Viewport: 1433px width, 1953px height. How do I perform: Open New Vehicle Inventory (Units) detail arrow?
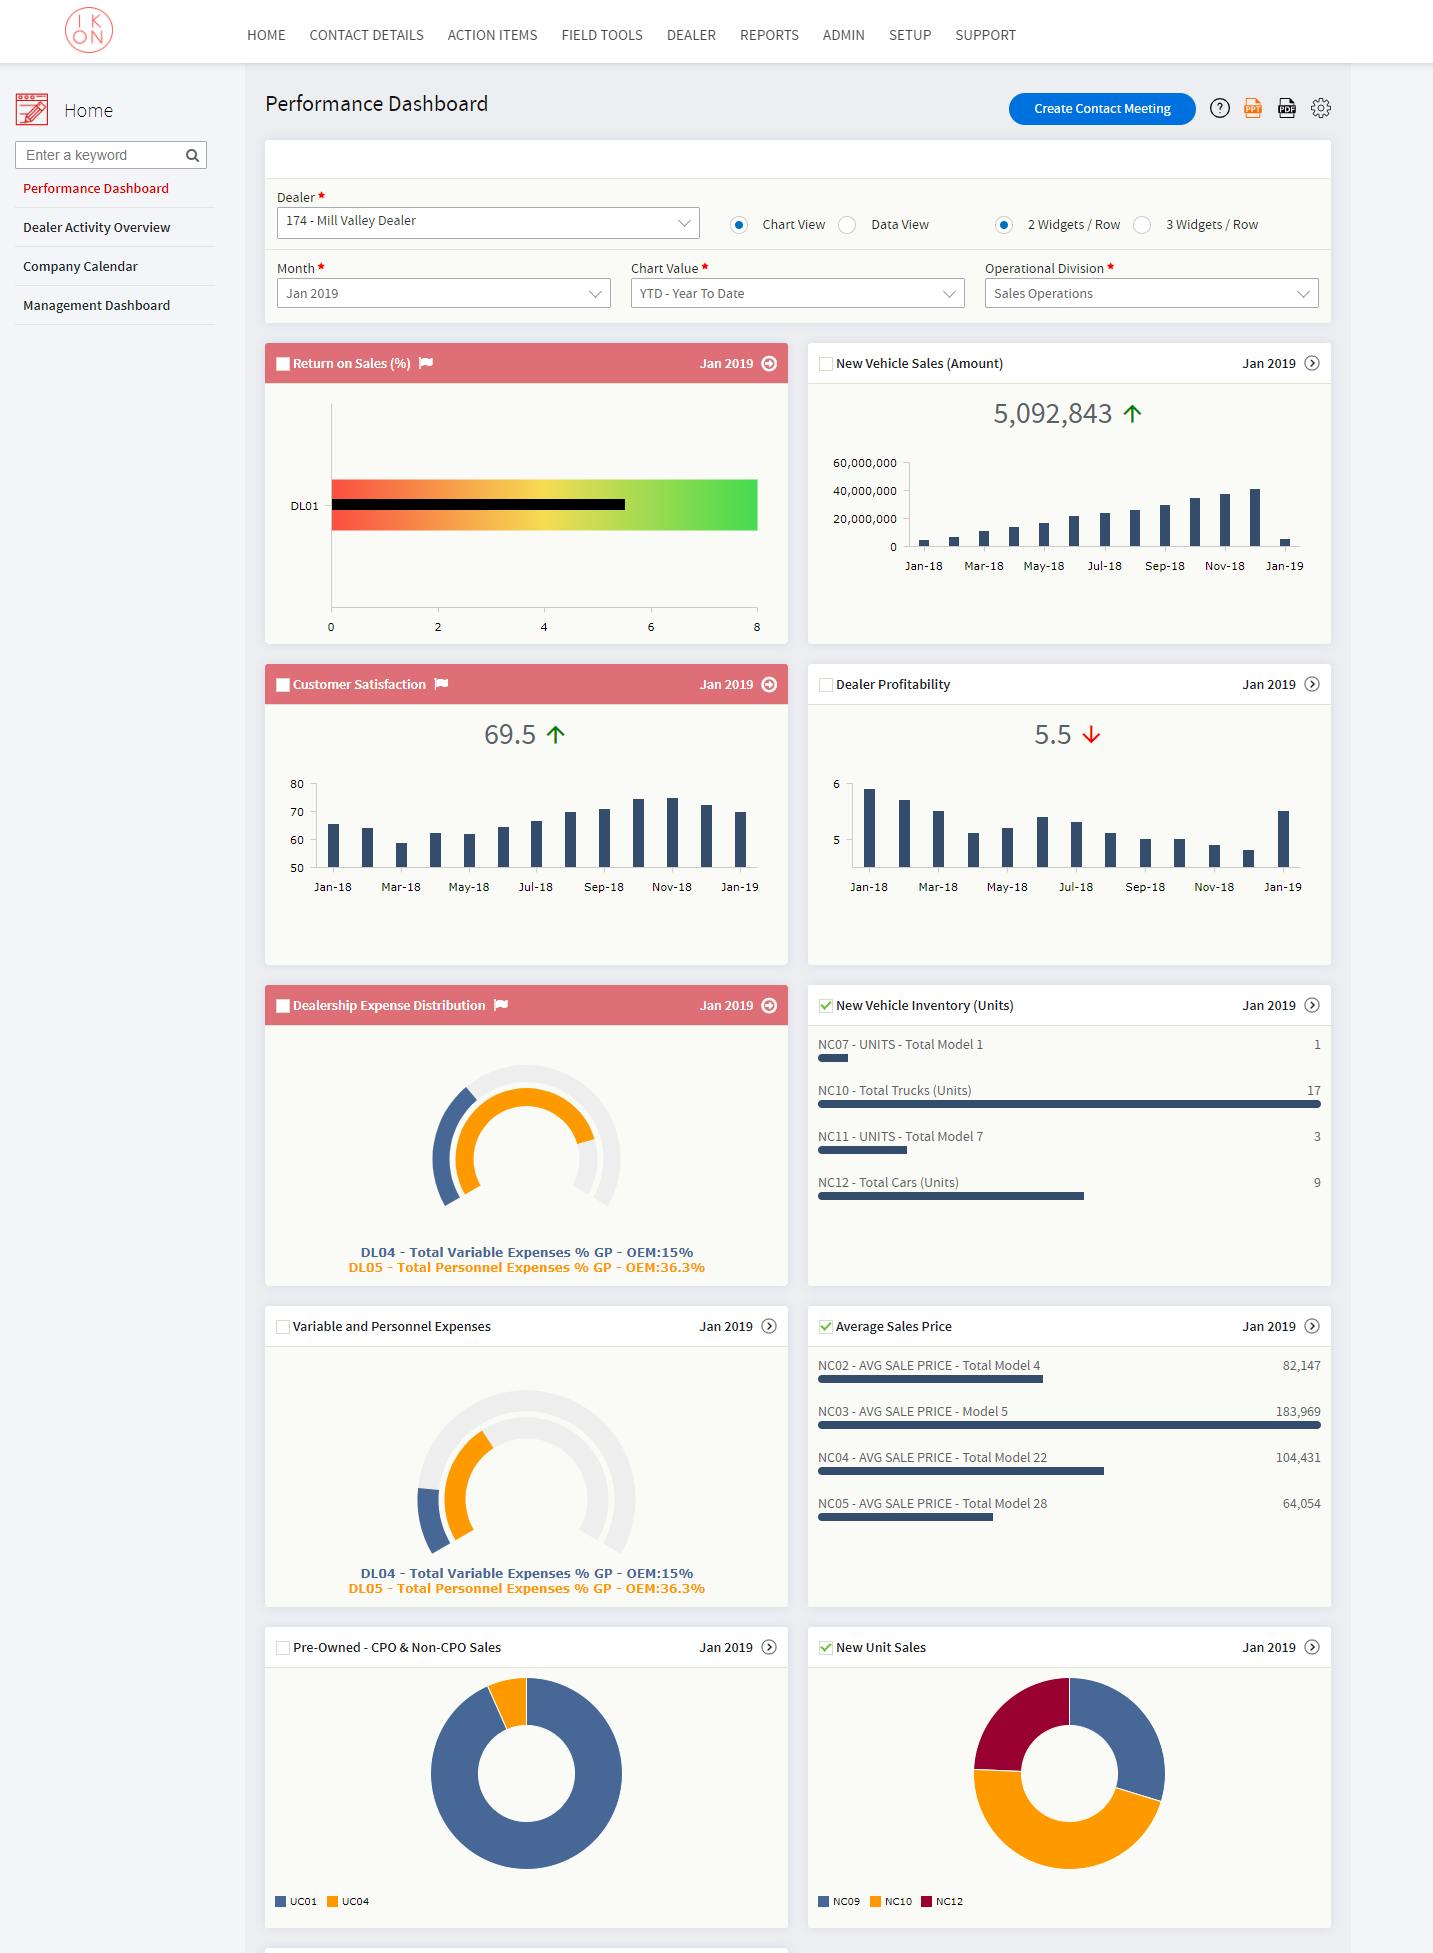coord(1312,1005)
